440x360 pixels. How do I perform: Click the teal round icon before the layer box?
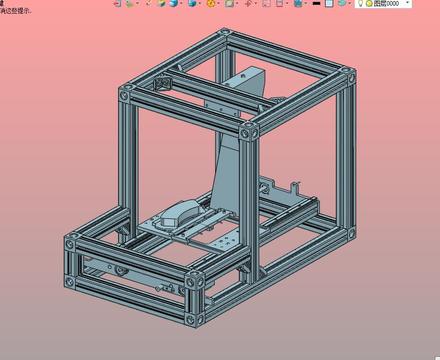pos(342,3)
